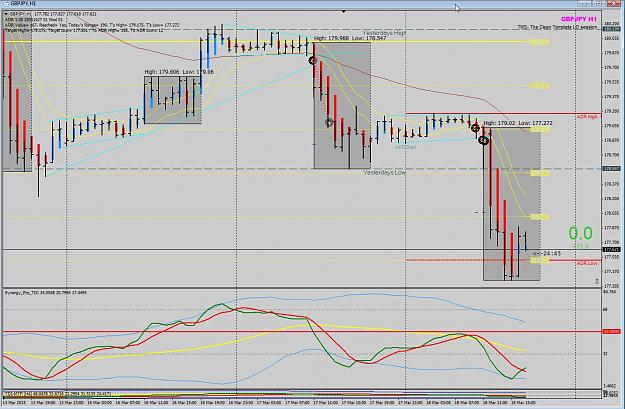Click the chart shift triangle marker at top
The height and width of the screenshot is (409, 625).
point(343,12)
